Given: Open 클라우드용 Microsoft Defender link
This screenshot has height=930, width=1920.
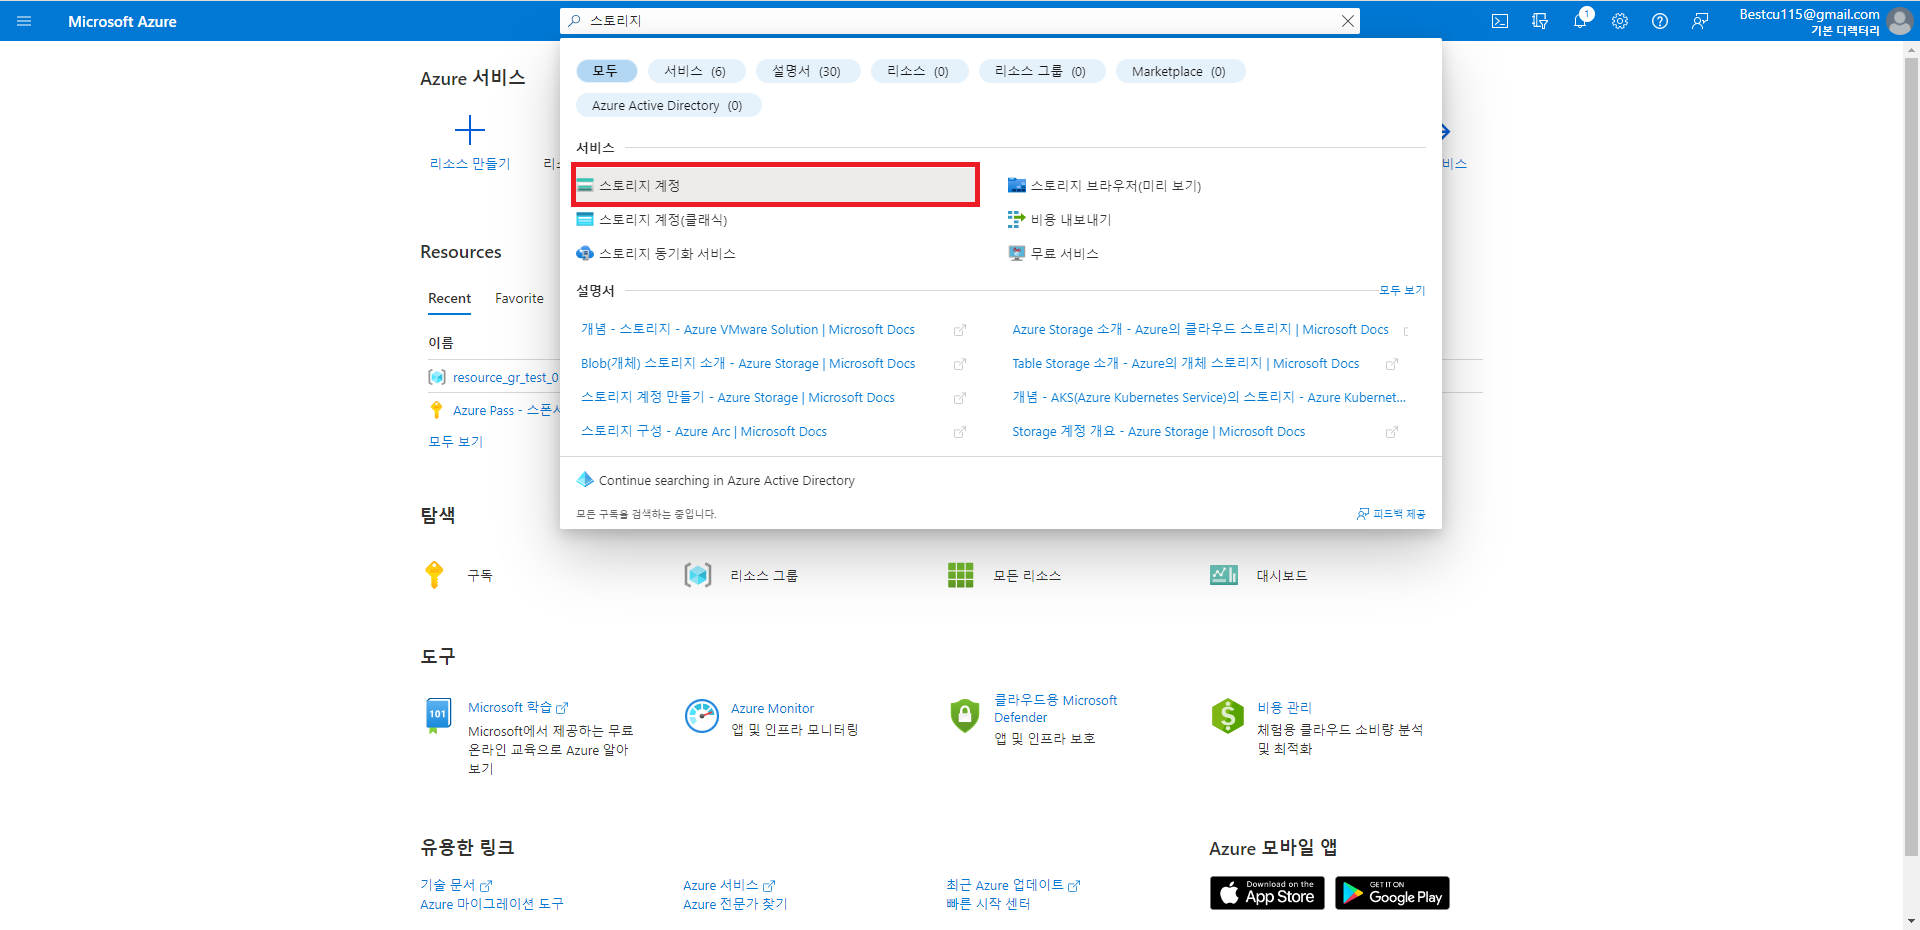Looking at the screenshot, I should [x=1055, y=708].
